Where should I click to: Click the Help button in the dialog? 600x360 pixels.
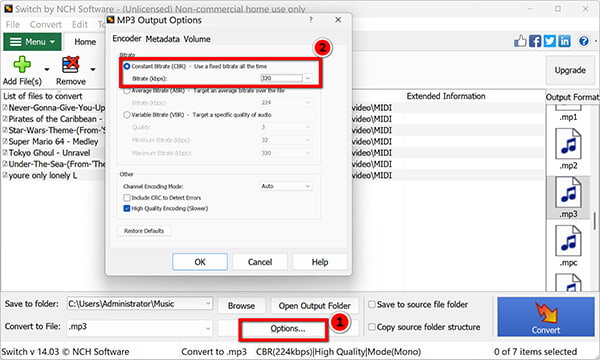point(320,262)
